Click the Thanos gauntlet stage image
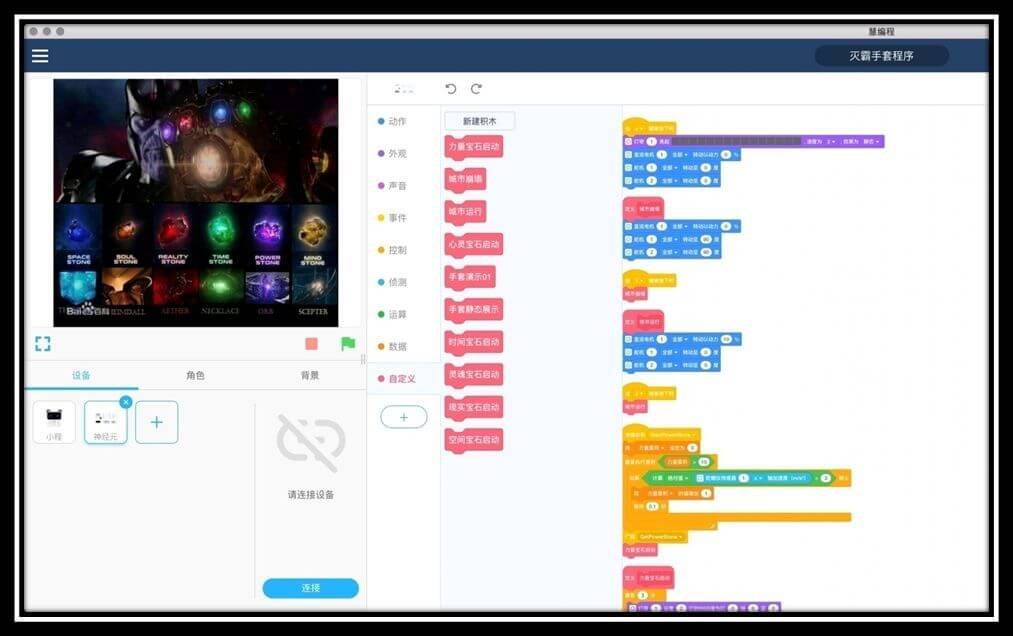 [196, 202]
